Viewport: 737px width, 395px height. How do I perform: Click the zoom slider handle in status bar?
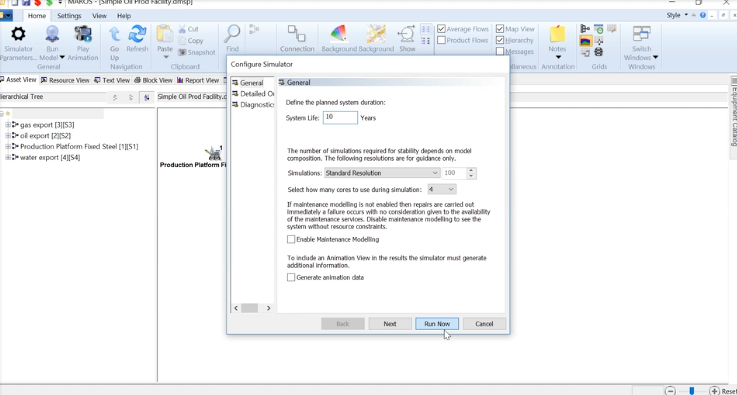[x=691, y=391]
